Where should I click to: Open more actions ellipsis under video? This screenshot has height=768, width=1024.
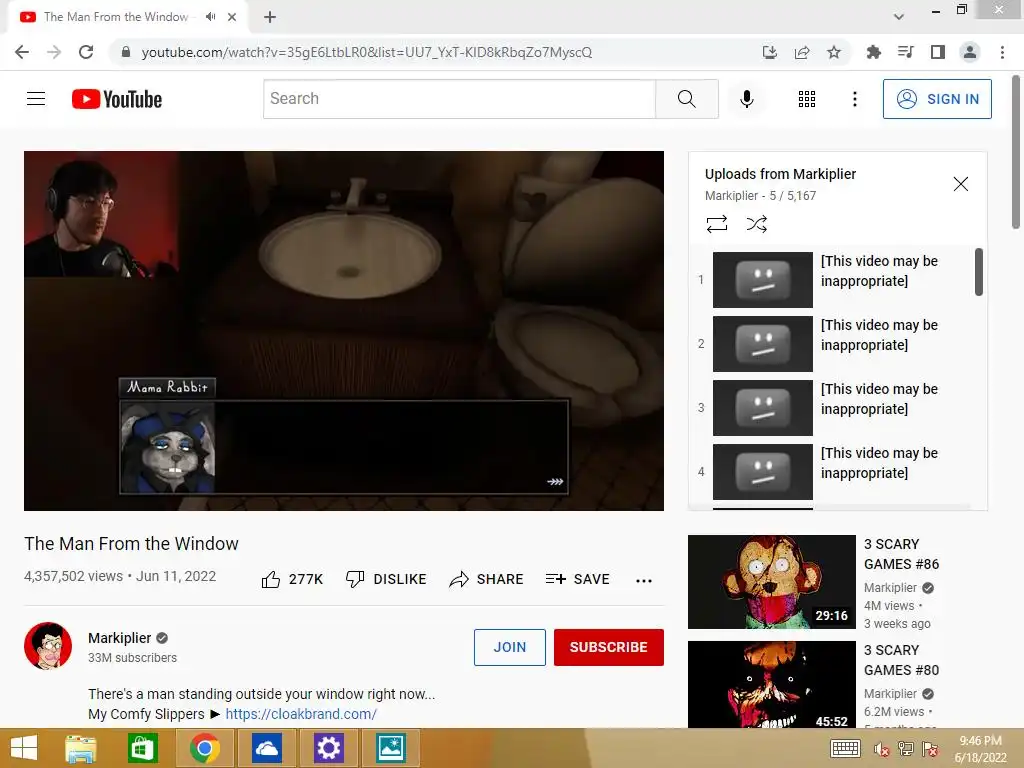644,581
